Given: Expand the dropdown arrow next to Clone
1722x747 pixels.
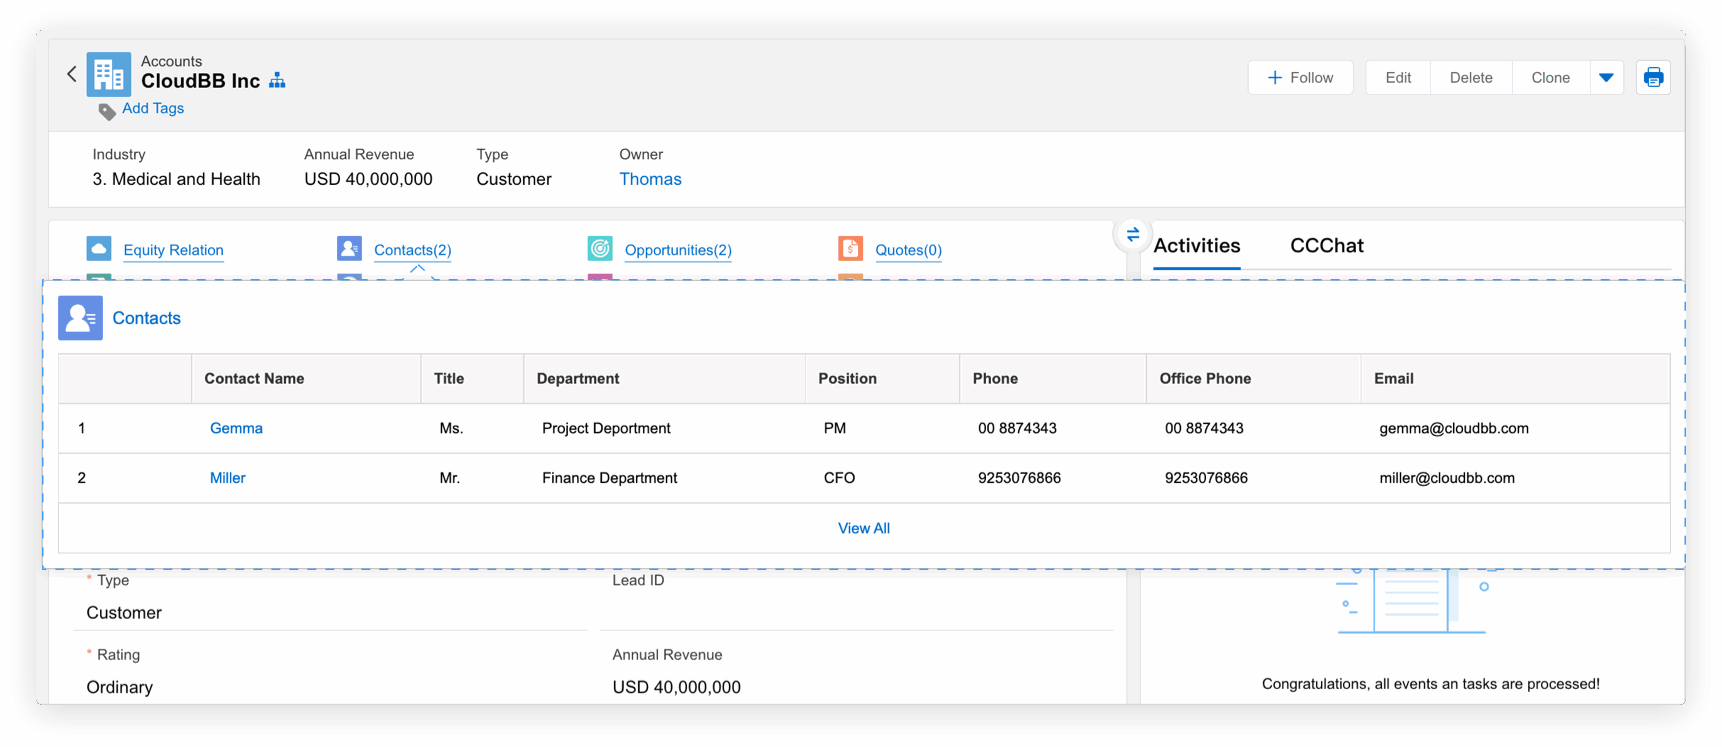Looking at the screenshot, I should [1606, 78].
